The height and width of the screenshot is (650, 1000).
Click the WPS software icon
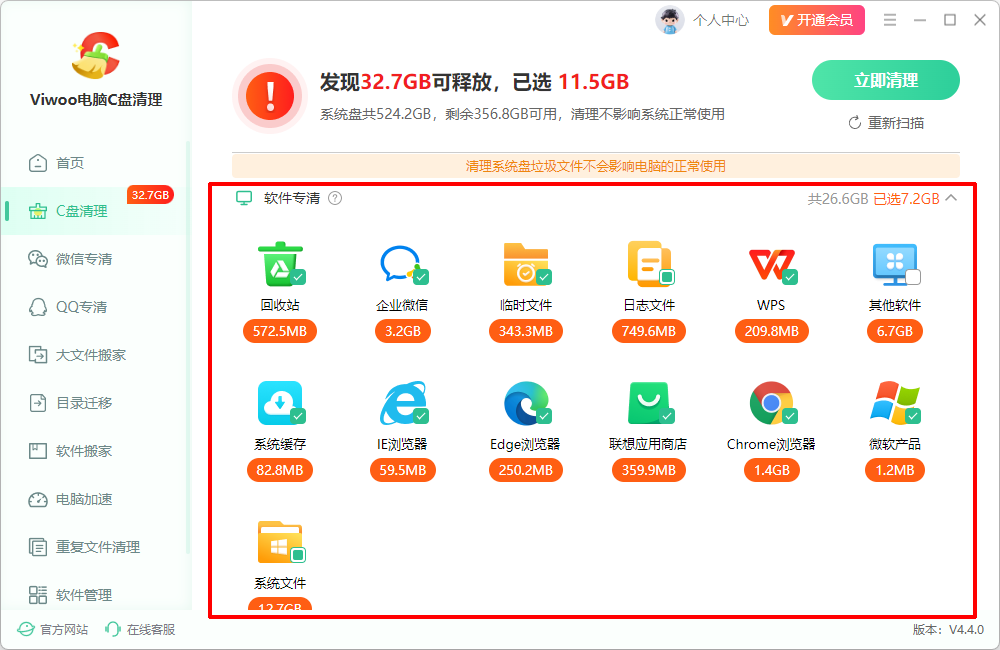pyautogui.click(x=771, y=265)
